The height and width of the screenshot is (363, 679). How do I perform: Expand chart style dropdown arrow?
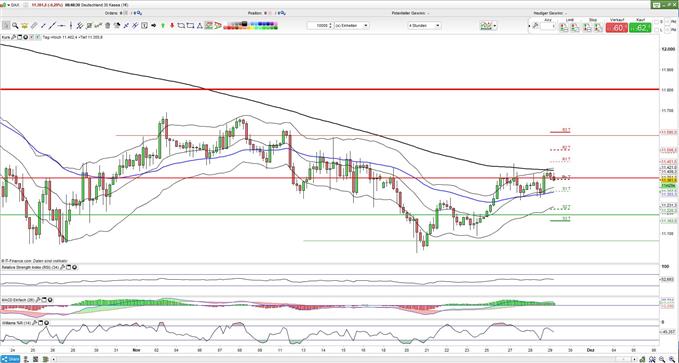[495, 26]
